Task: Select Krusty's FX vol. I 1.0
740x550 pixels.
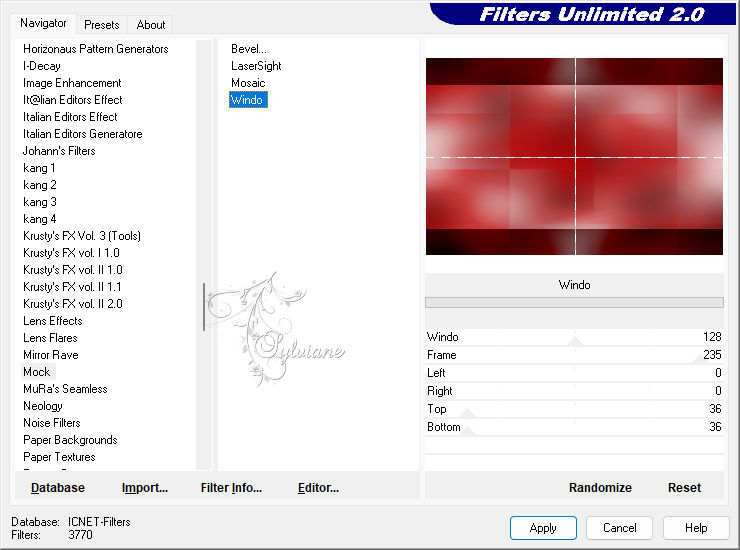Action: pyautogui.click(x=71, y=253)
